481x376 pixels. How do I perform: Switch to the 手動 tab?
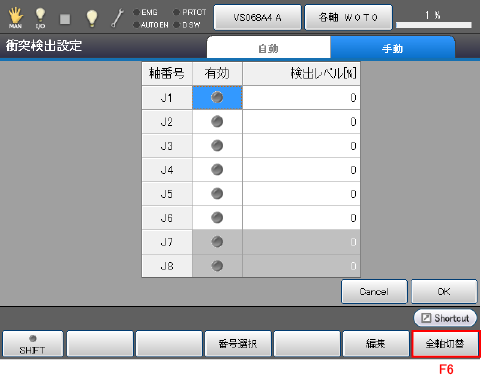pyautogui.click(x=392, y=48)
